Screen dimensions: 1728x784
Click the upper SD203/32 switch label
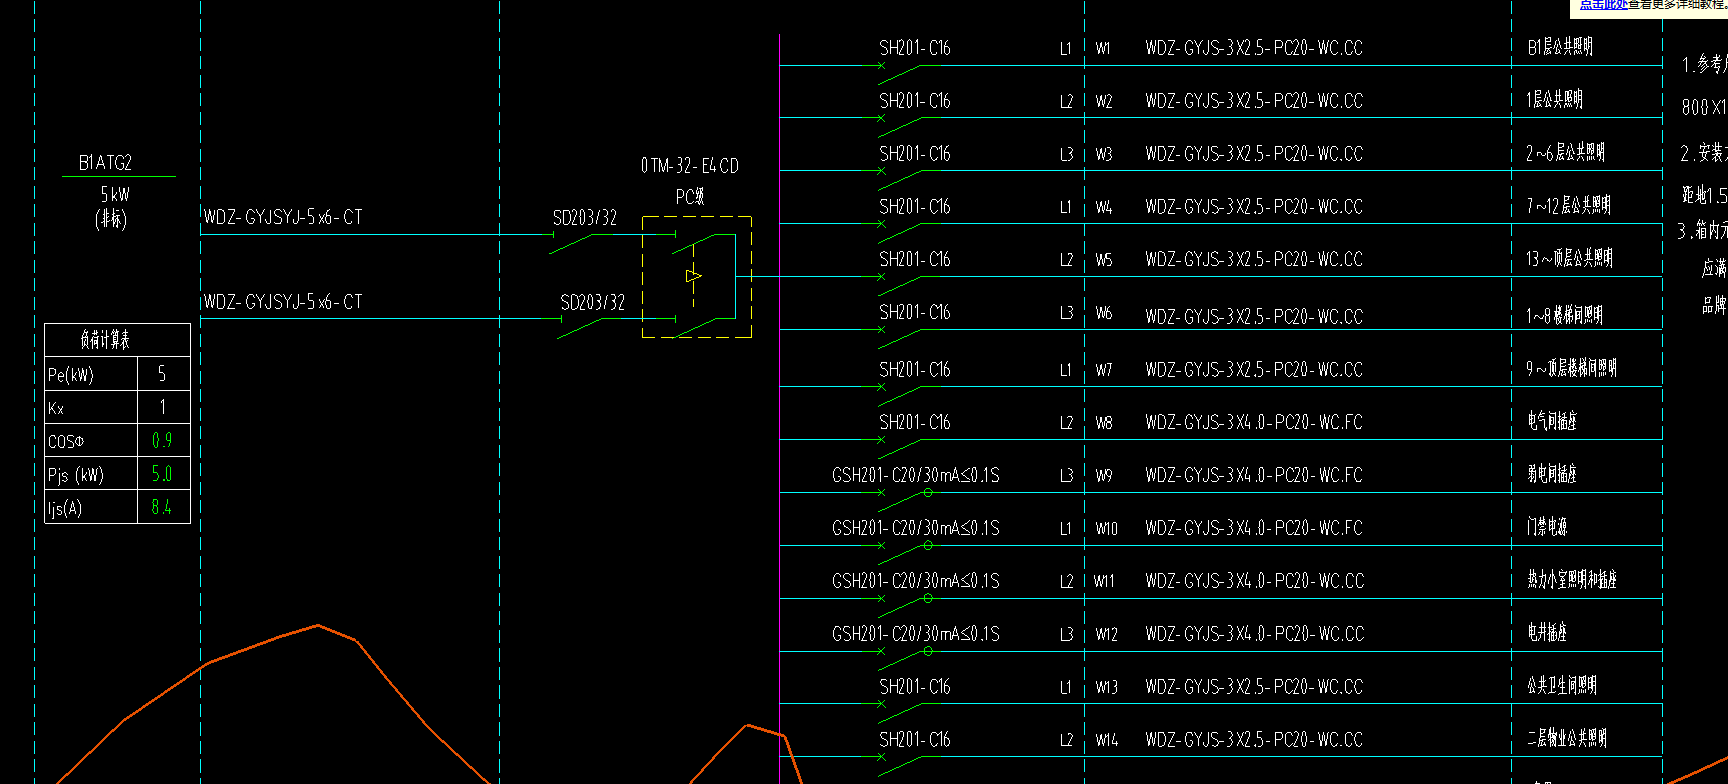click(x=585, y=218)
